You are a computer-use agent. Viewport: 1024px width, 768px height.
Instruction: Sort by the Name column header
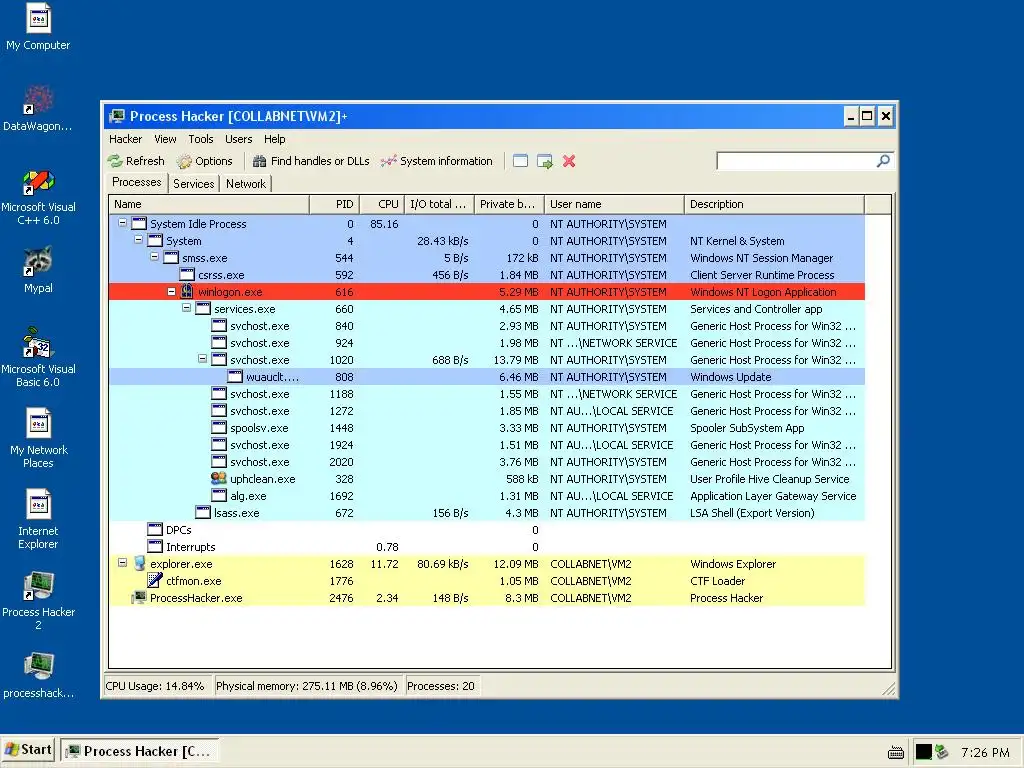tap(209, 204)
